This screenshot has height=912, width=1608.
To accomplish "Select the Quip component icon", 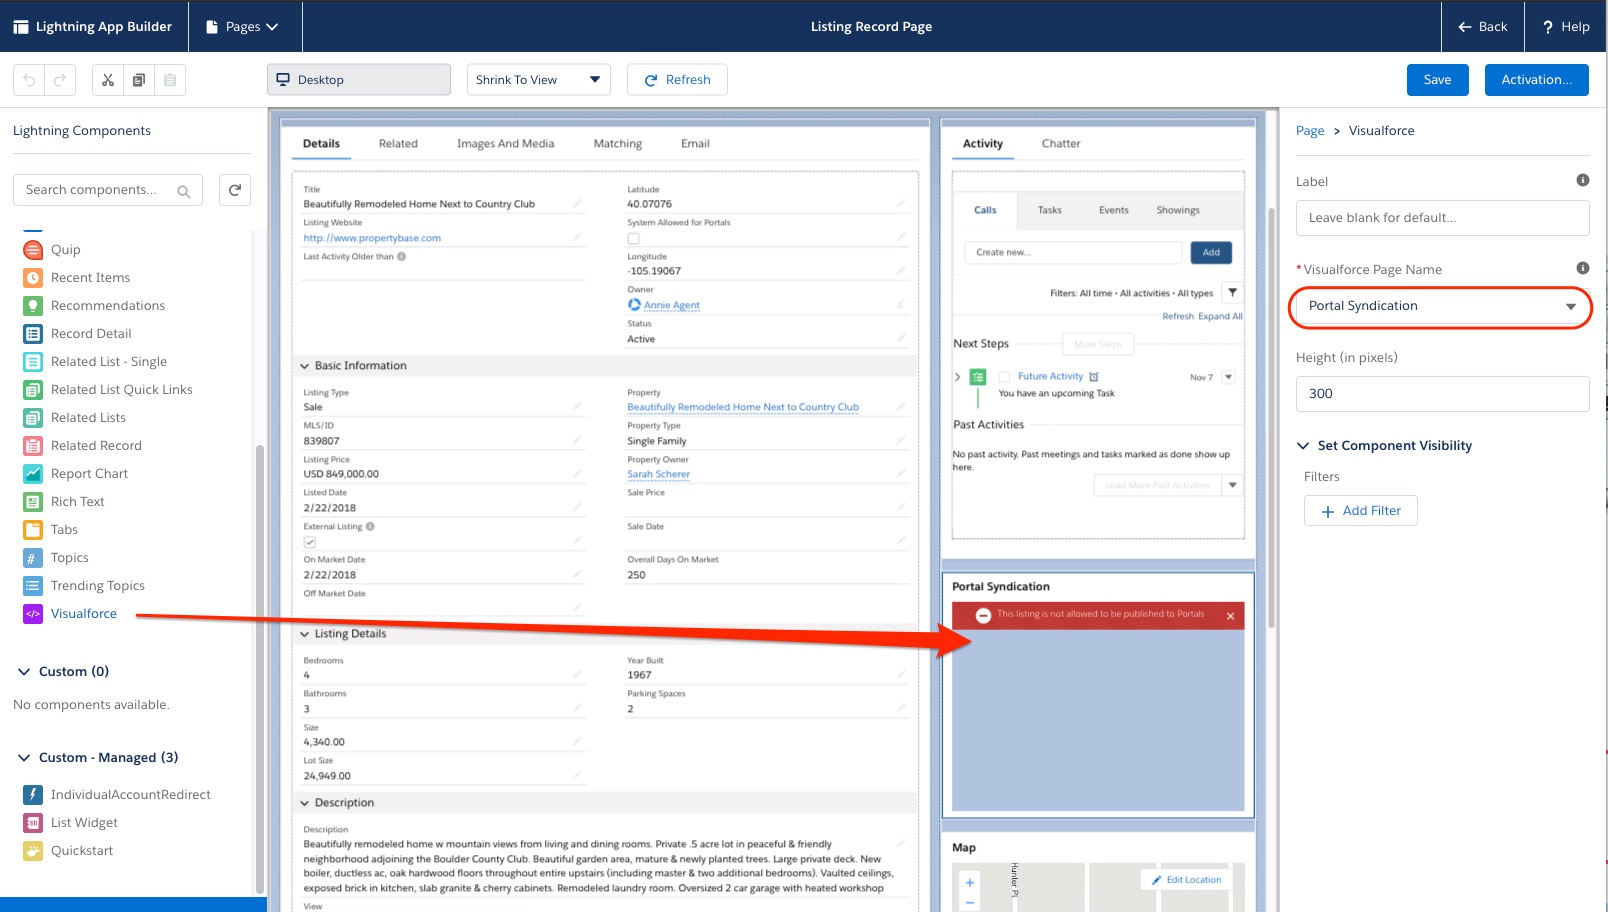I will pos(33,250).
